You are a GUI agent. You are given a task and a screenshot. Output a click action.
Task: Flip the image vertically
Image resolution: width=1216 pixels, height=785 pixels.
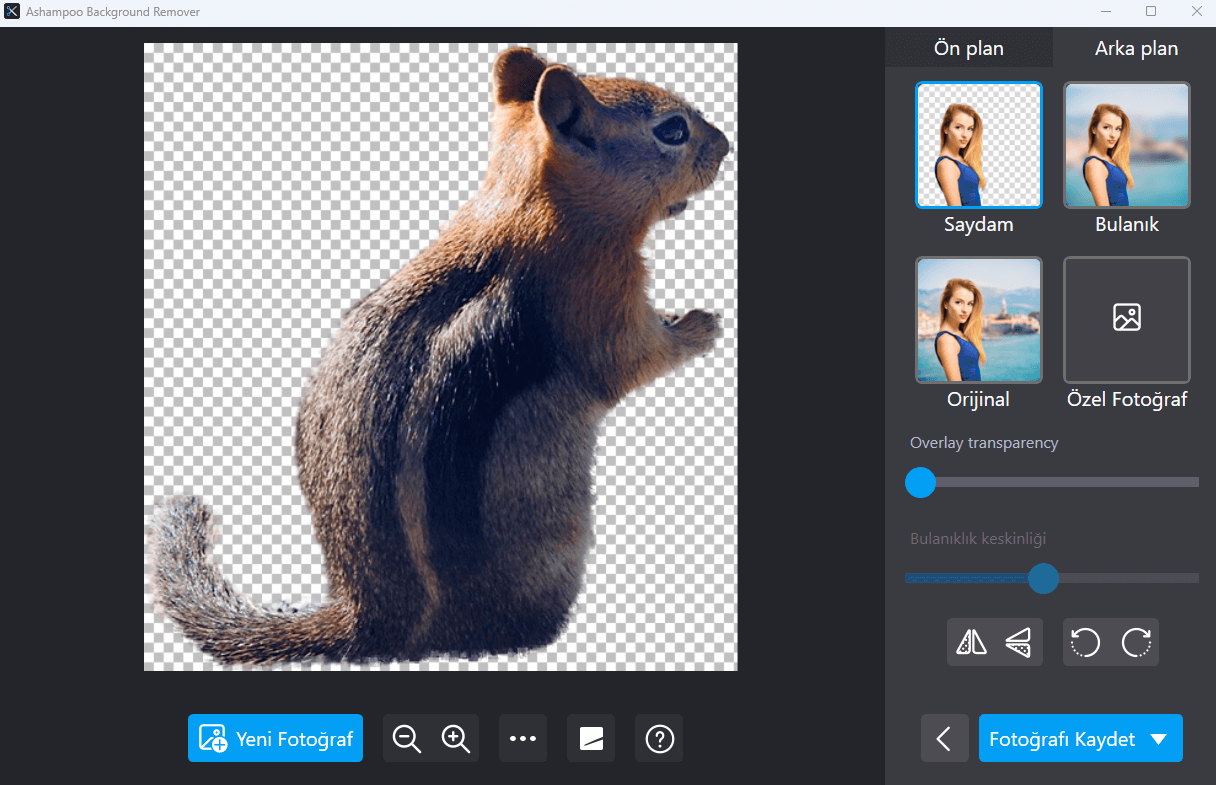(1019, 642)
